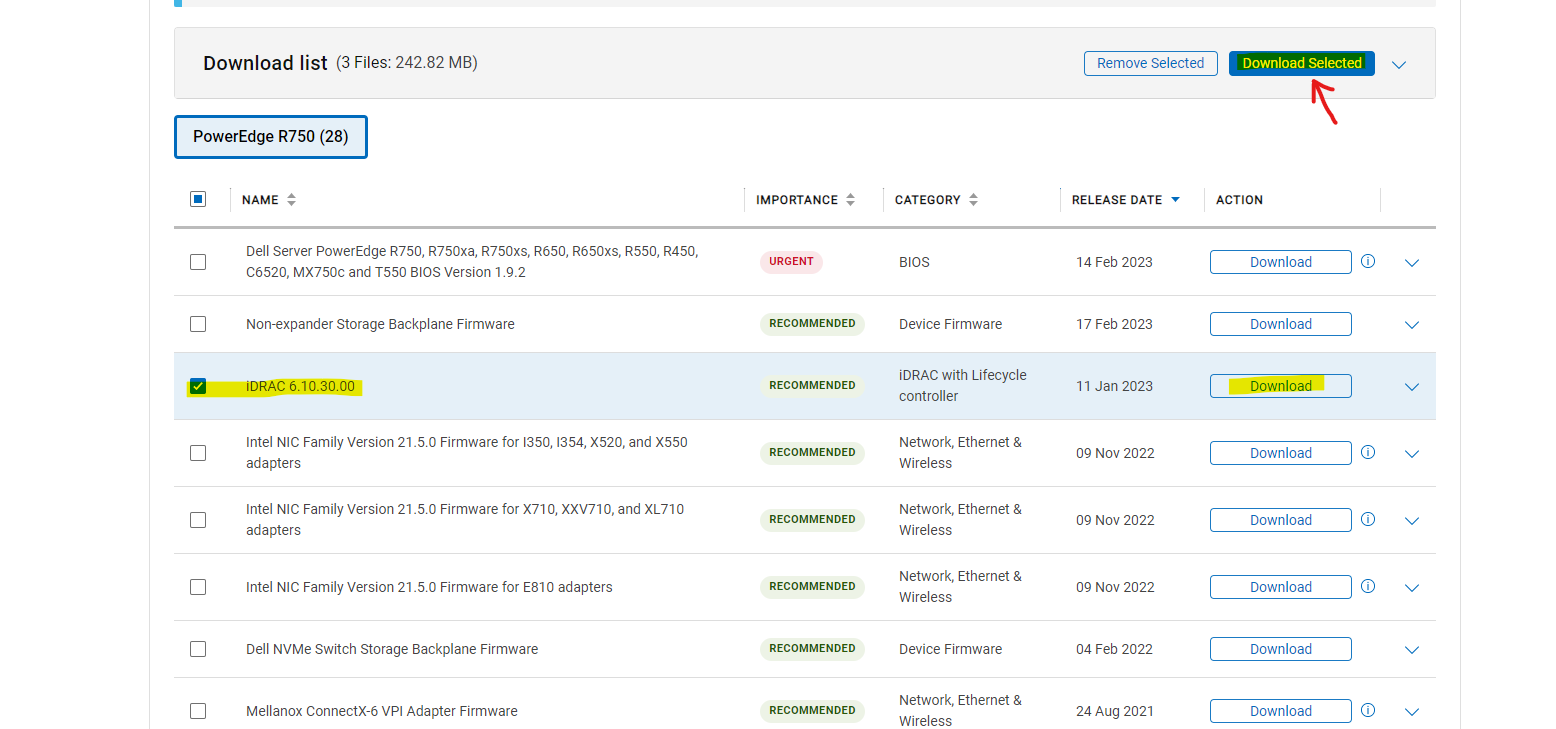Download Dell NVMe Switch Storage Backplane Firmware
Viewport: 1556px width, 729px height.
[x=1281, y=649]
